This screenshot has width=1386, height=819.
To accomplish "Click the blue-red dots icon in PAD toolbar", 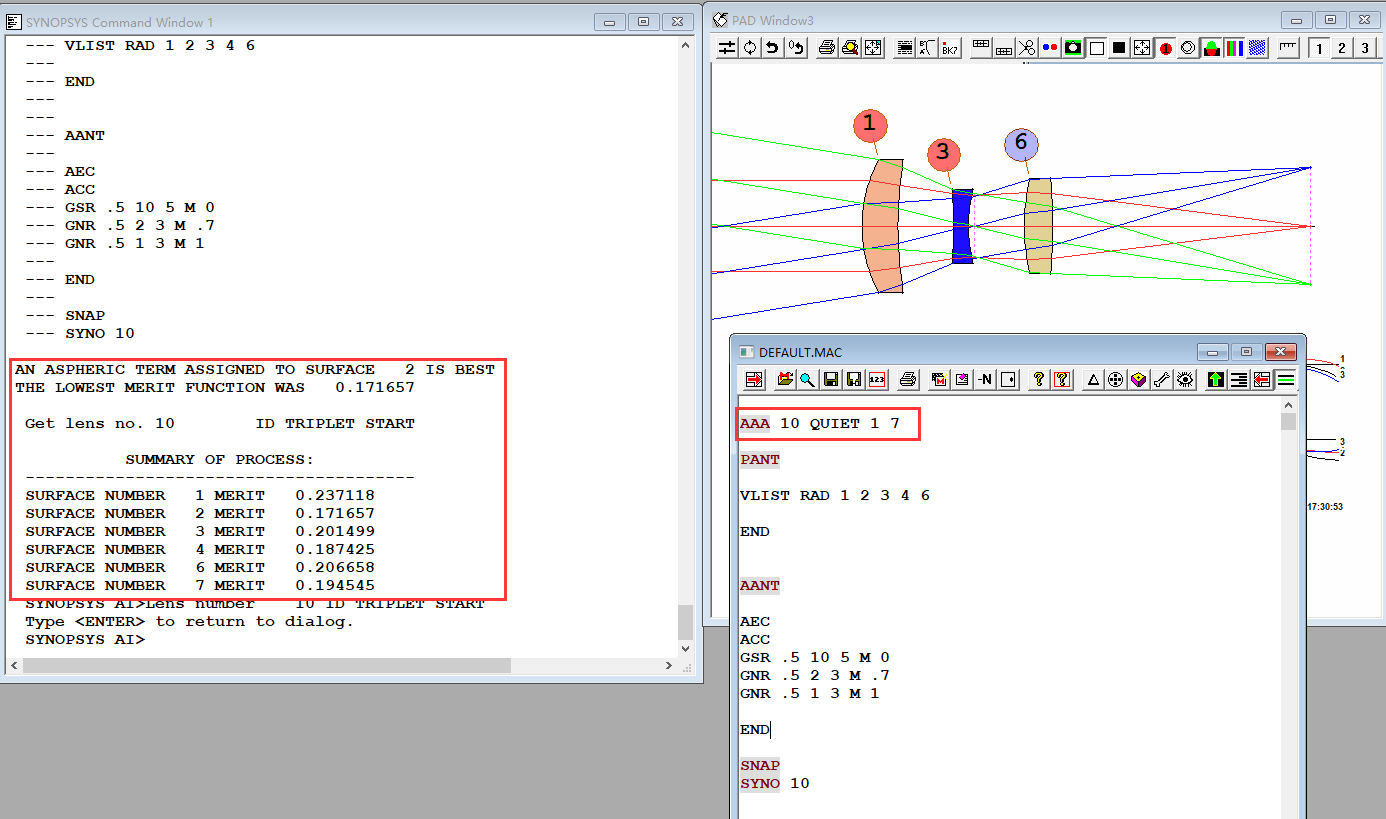I will [x=1050, y=48].
